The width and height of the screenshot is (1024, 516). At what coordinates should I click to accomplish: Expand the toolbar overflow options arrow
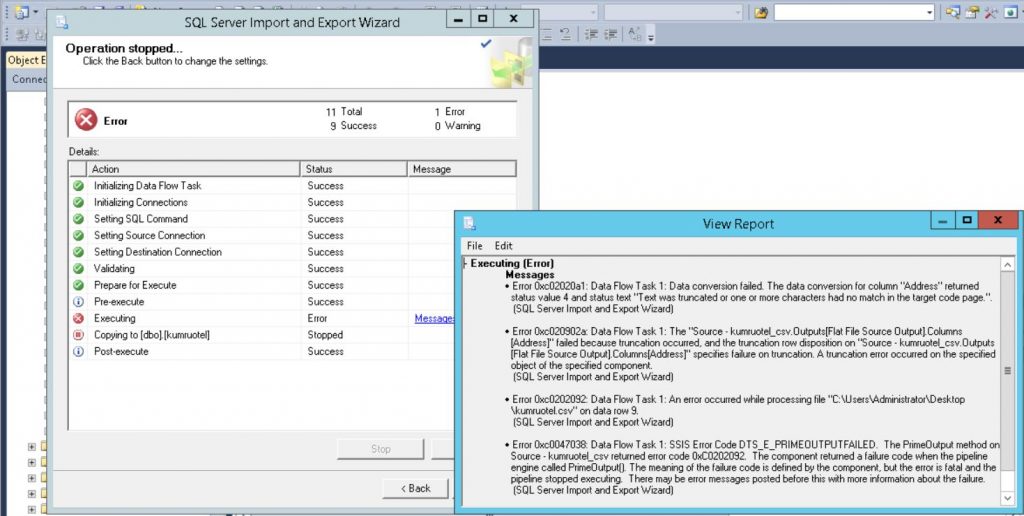pos(650,38)
